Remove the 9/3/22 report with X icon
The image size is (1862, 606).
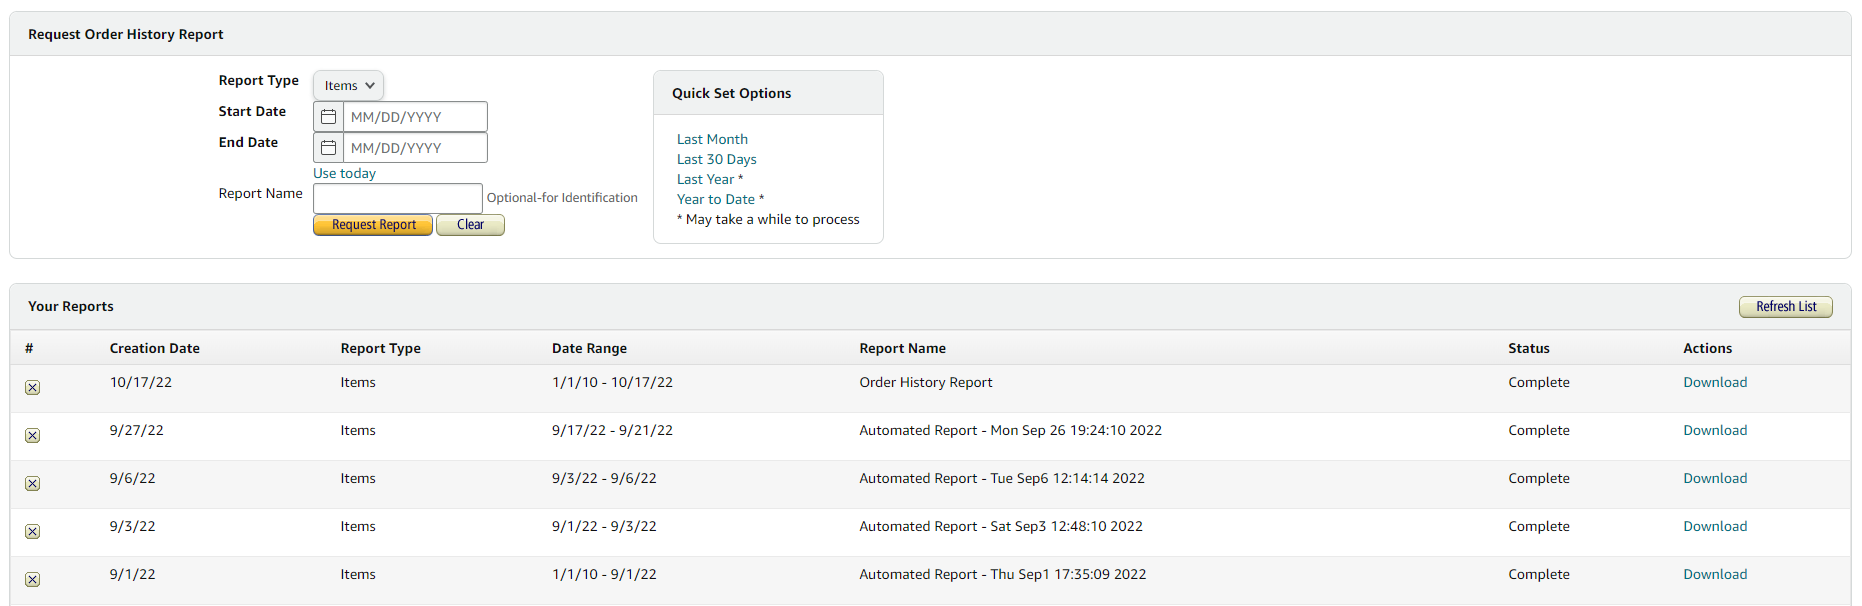click(x=33, y=532)
